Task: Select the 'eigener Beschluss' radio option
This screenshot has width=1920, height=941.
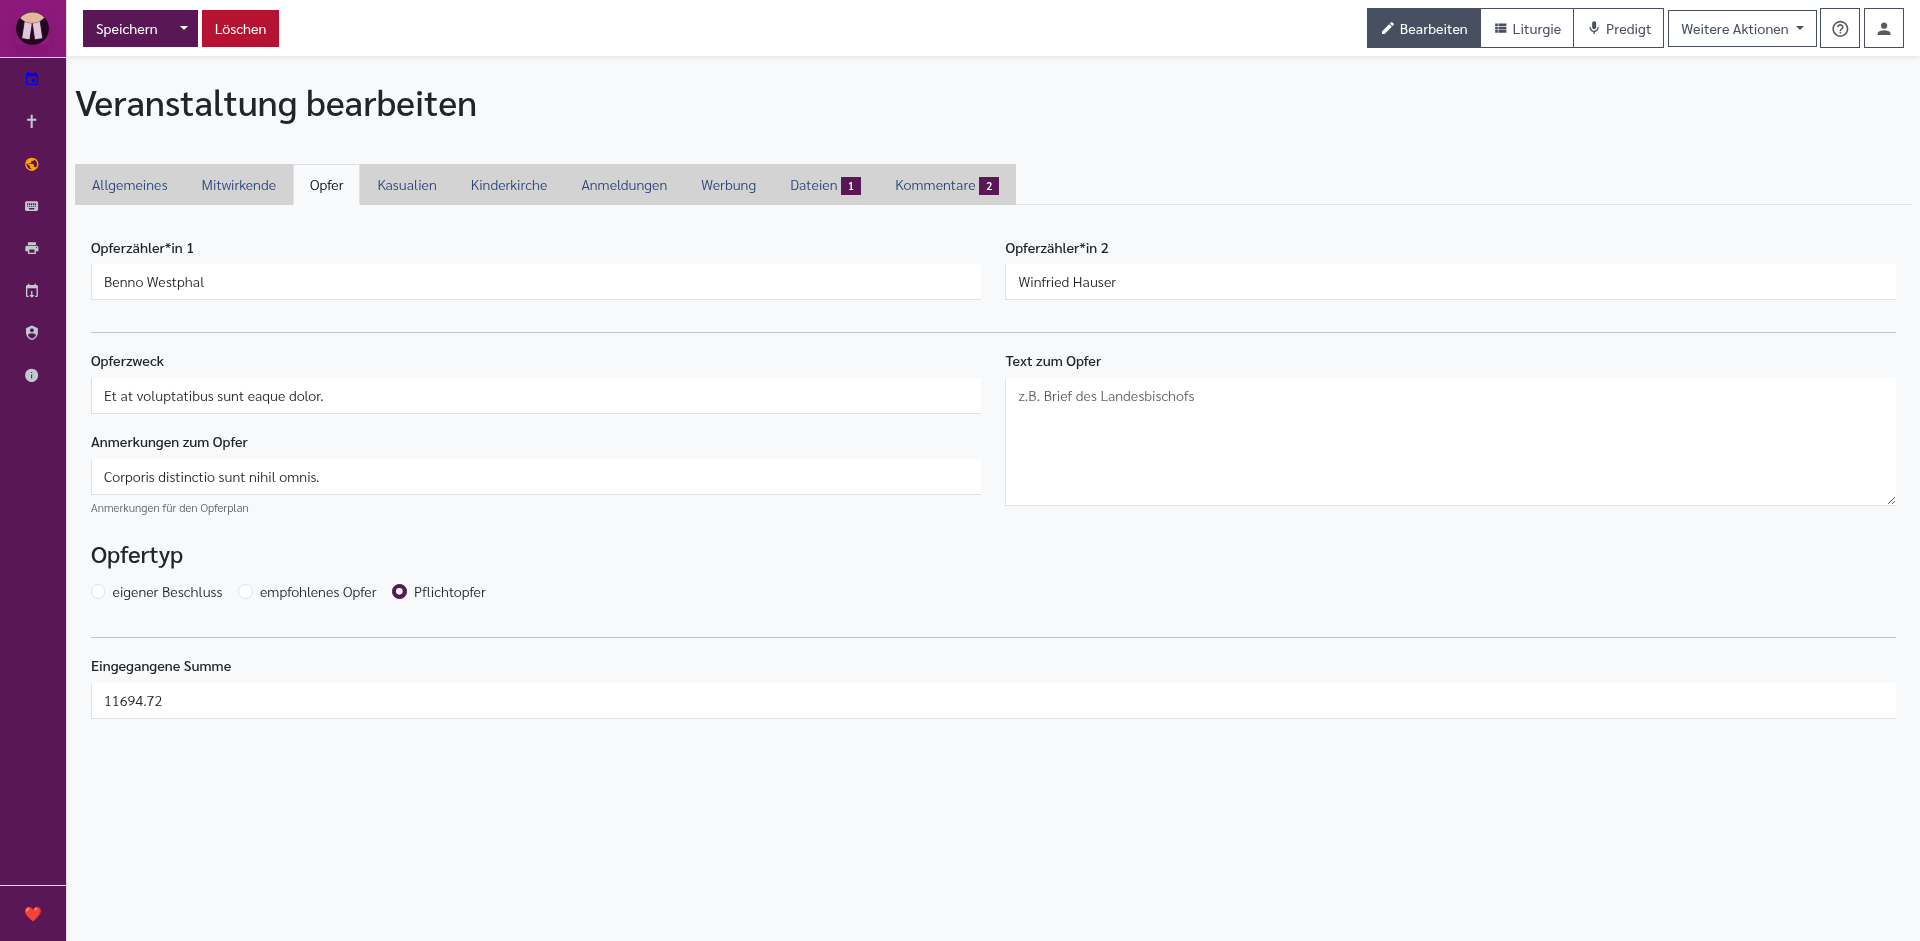Action: pyautogui.click(x=98, y=592)
